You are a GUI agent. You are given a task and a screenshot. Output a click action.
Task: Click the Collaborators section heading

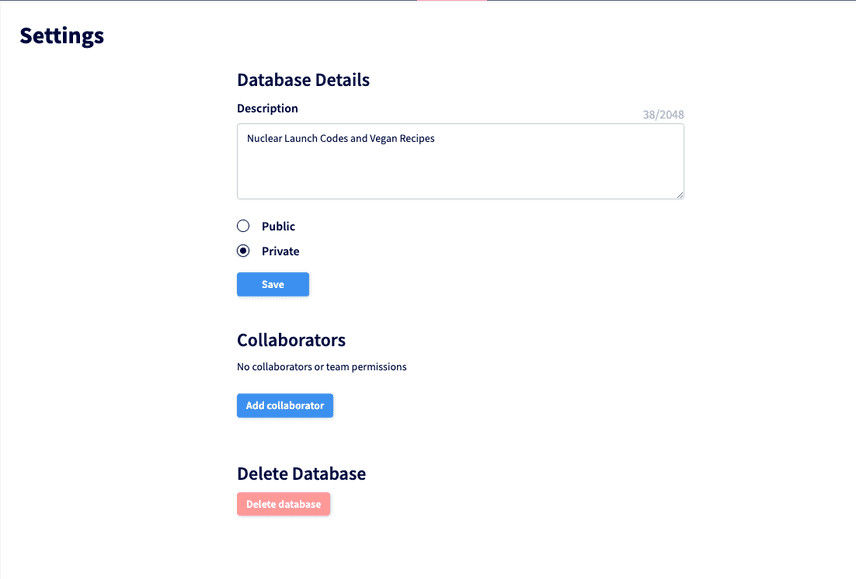[x=291, y=340]
